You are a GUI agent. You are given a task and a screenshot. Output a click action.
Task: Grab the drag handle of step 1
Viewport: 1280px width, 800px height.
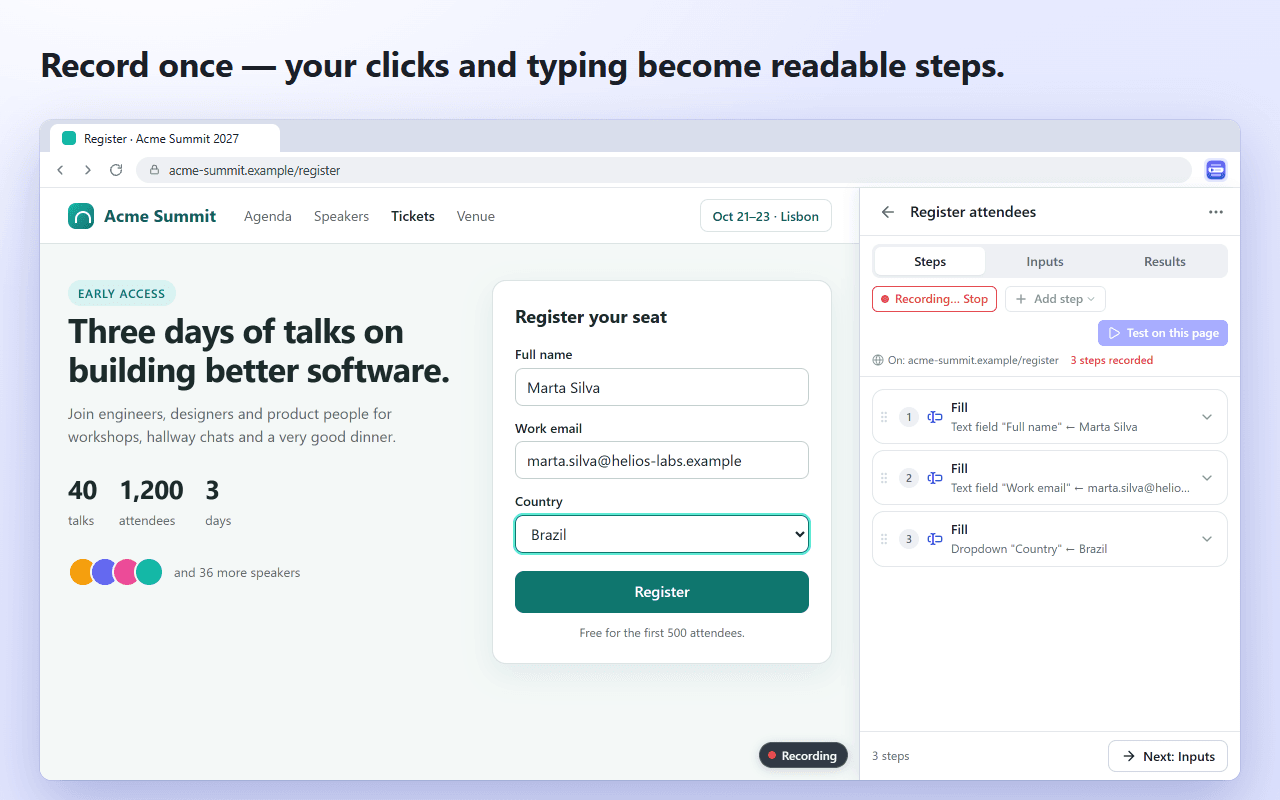tap(884, 417)
